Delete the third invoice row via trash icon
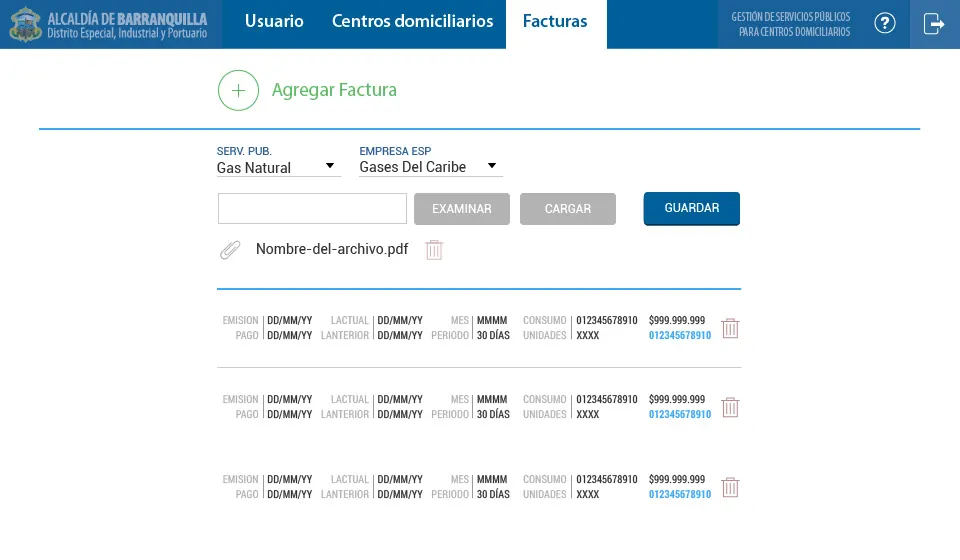The width and height of the screenshot is (960, 560). coord(730,487)
